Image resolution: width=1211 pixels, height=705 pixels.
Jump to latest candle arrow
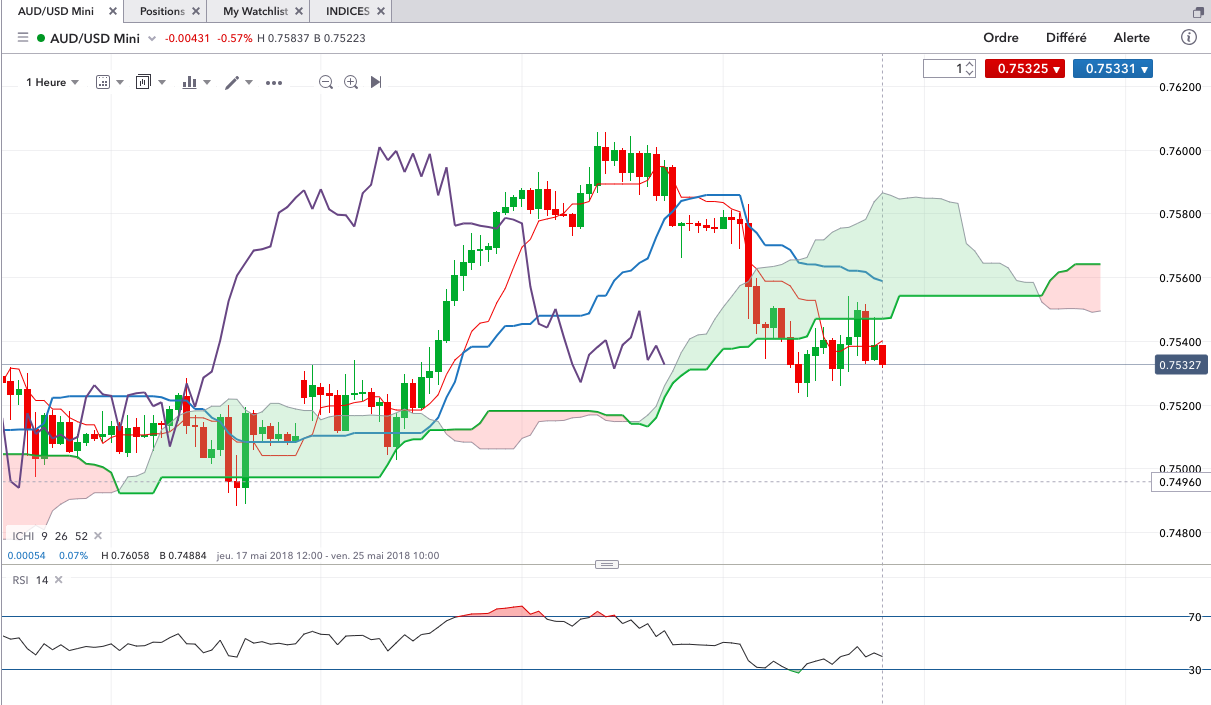point(376,82)
